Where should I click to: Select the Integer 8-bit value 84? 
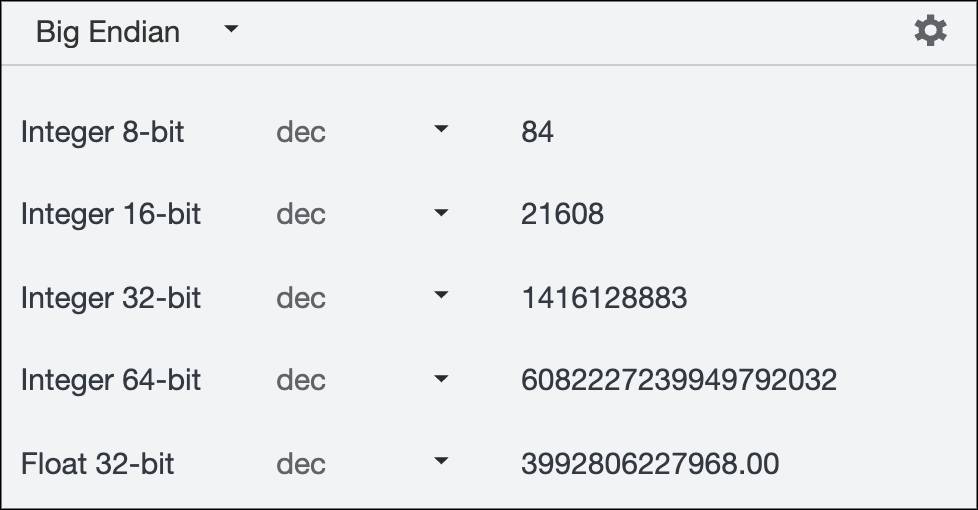tap(537, 132)
